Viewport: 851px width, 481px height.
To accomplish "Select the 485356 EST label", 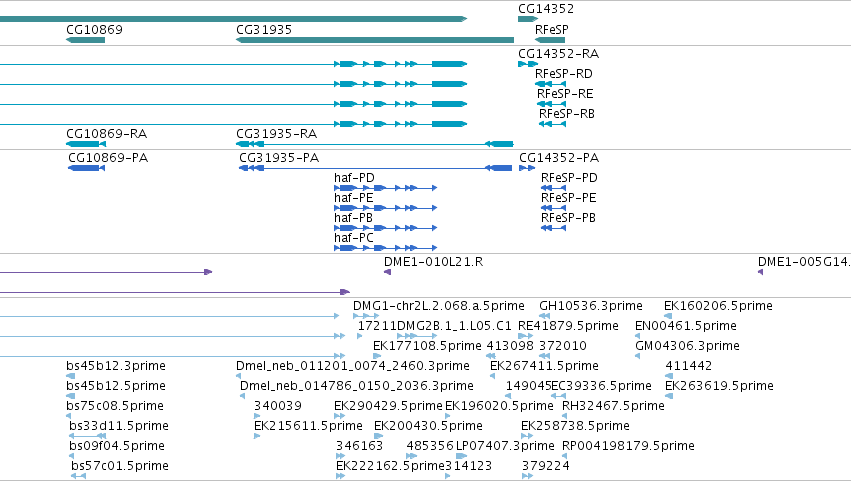I will pyautogui.click(x=430, y=446).
